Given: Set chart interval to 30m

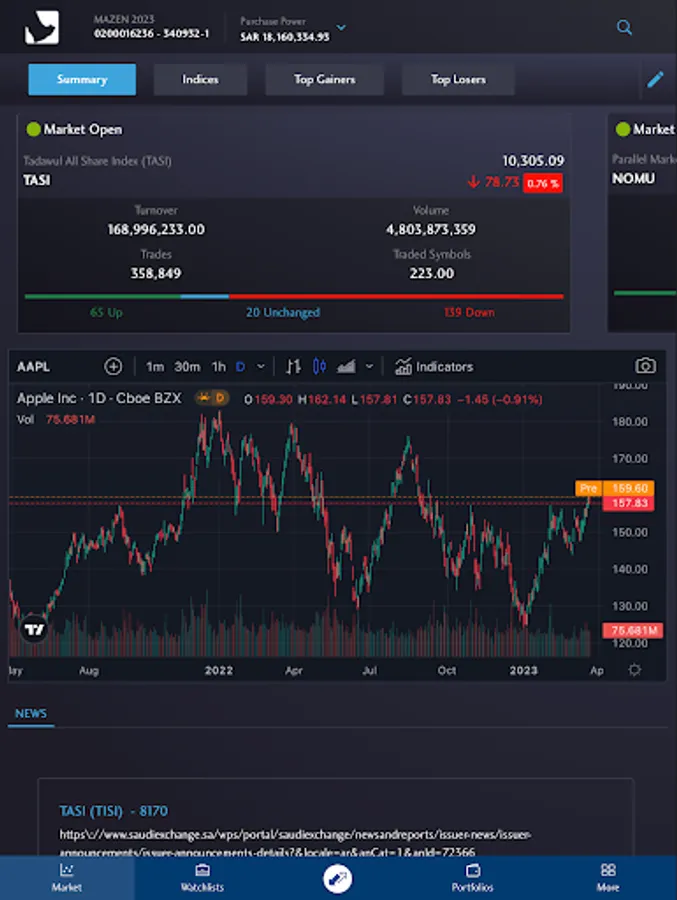Looking at the screenshot, I should coord(187,366).
